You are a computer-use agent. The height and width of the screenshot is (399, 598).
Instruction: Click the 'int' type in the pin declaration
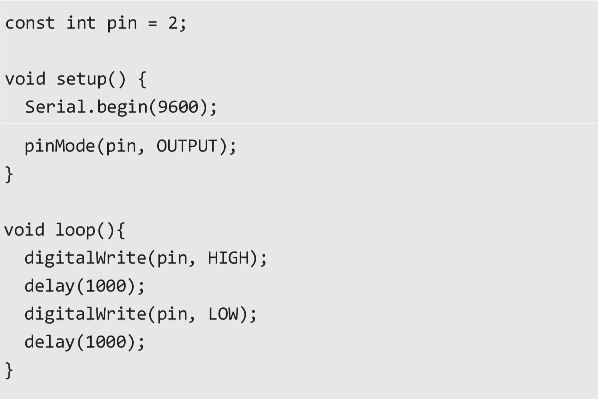(x=80, y=23)
